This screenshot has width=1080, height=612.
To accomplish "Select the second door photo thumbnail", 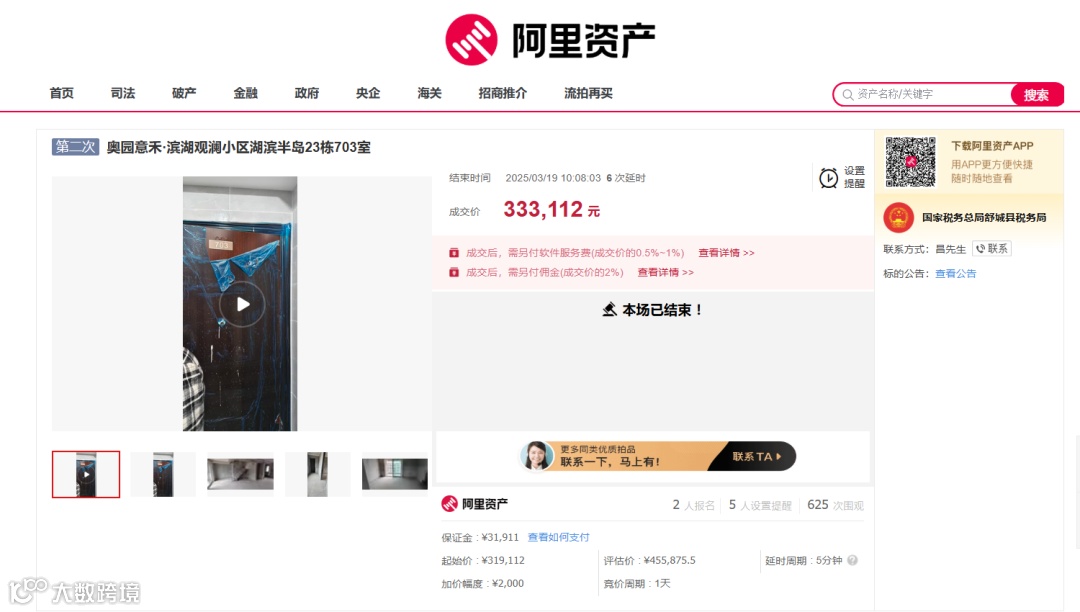I will pyautogui.click(x=163, y=474).
